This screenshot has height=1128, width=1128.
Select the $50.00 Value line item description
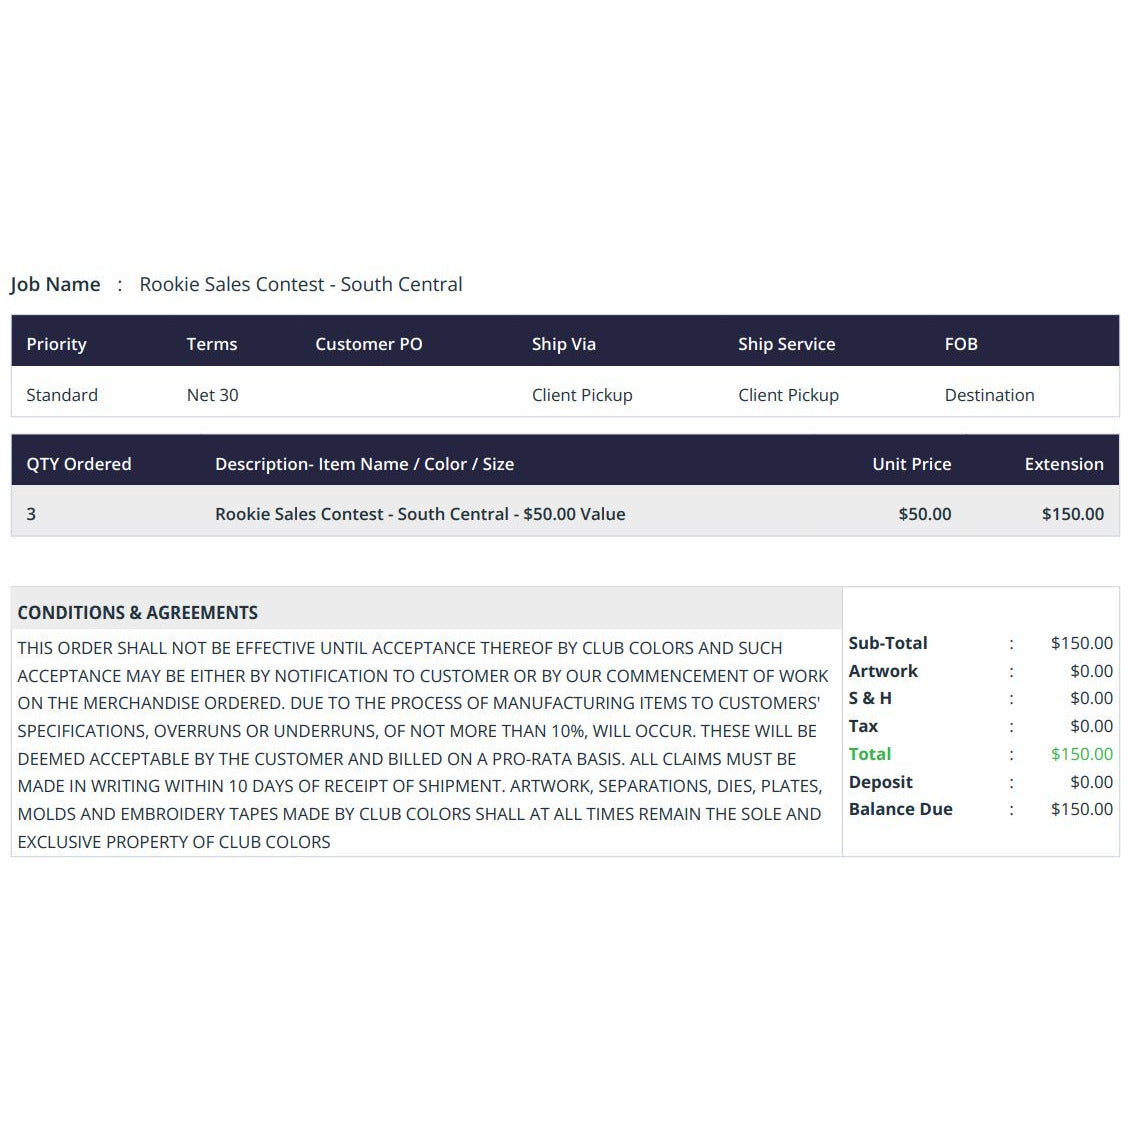coord(420,514)
